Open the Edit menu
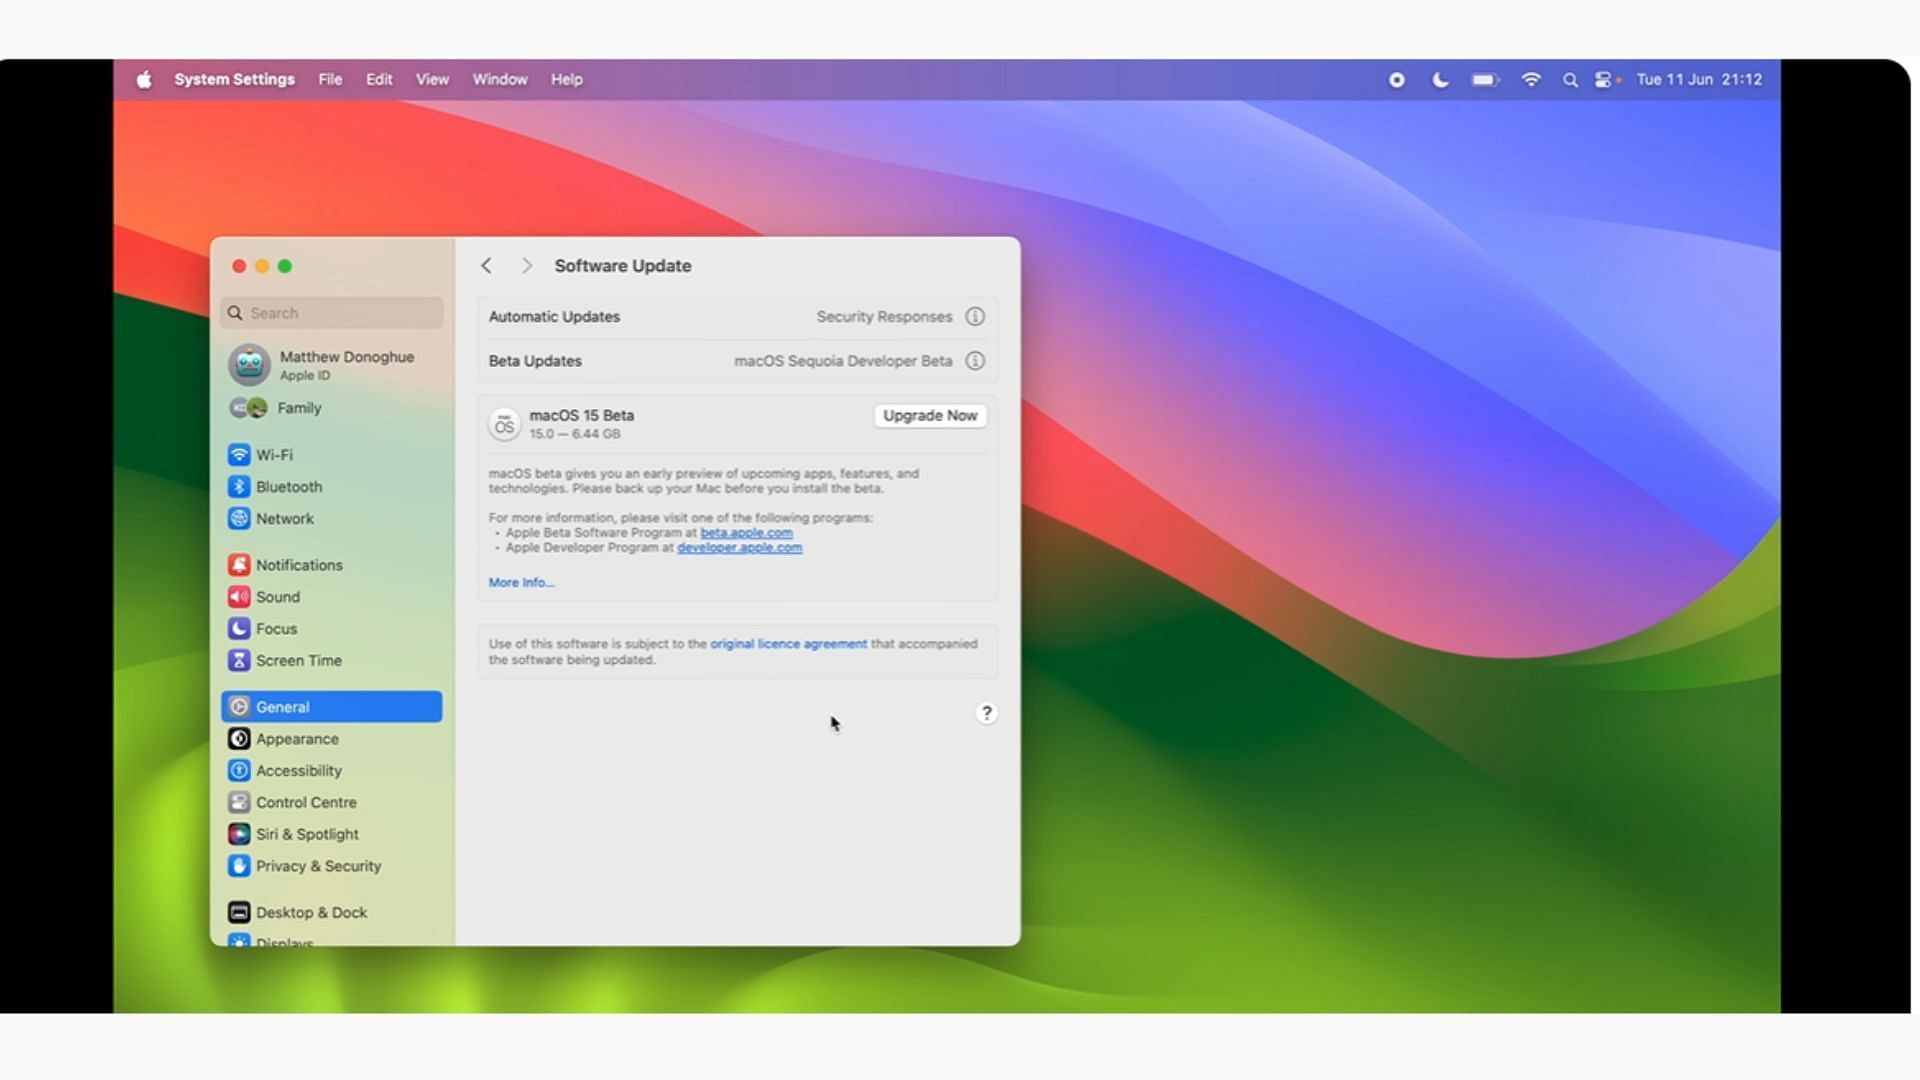This screenshot has width=1920, height=1080. [x=379, y=80]
